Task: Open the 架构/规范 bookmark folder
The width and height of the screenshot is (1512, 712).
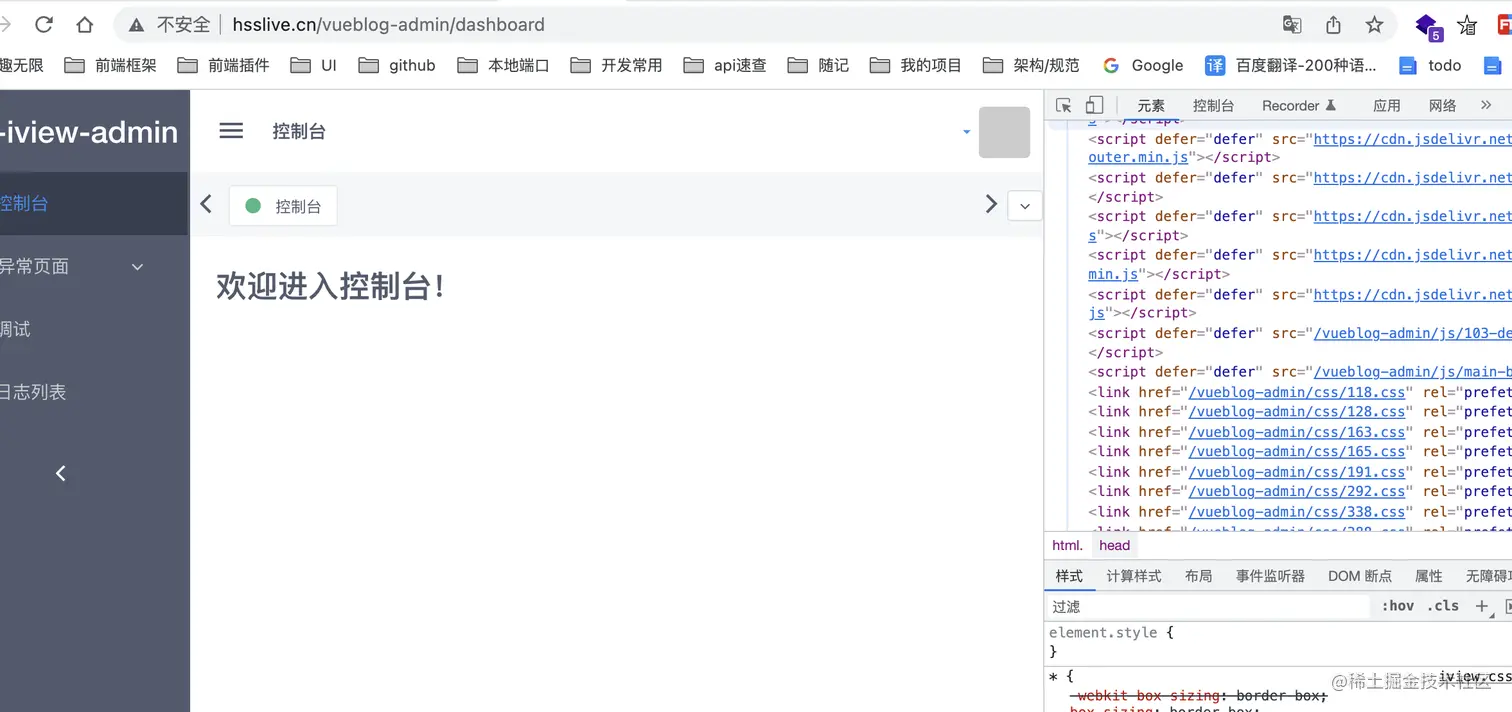Action: pyautogui.click(x=1031, y=65)
